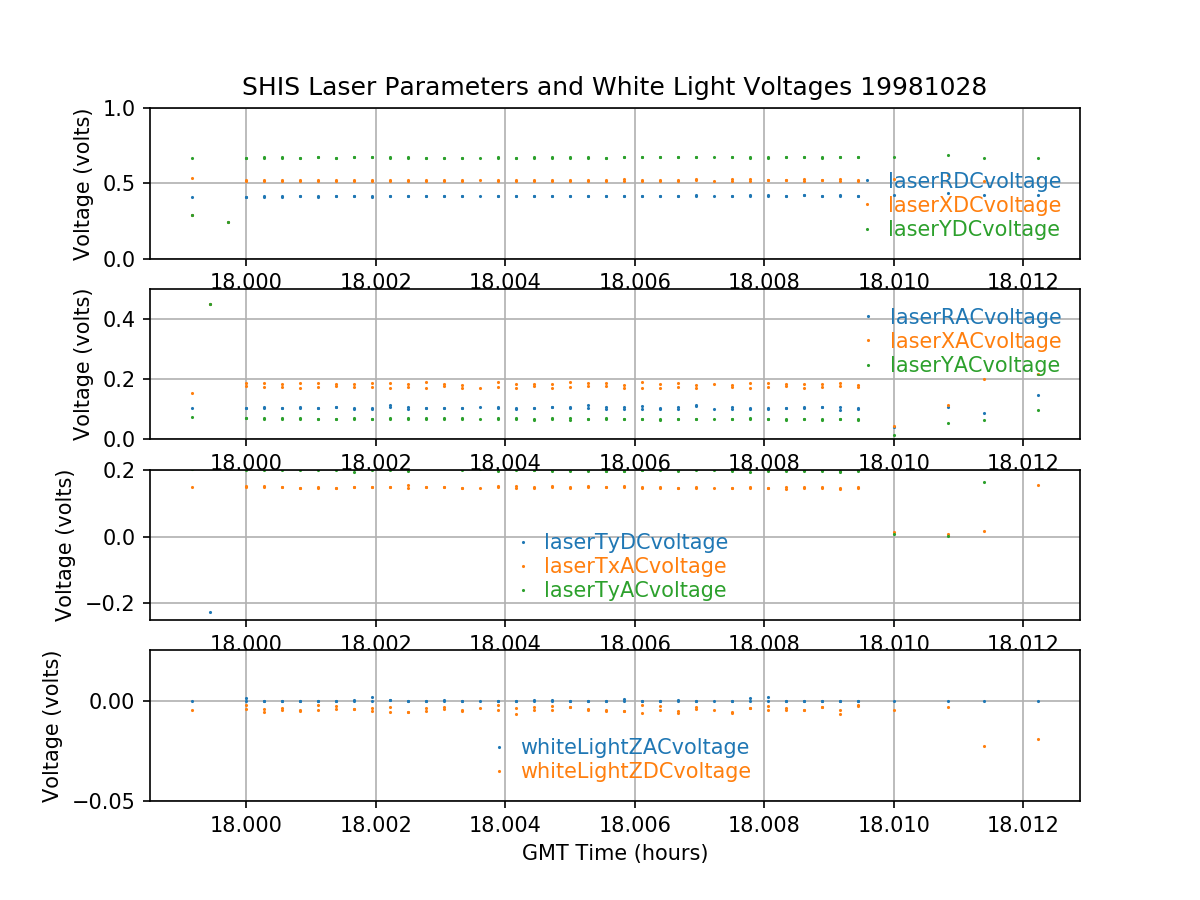Select the laserXACvoltage legend entry
The width and height of the screenshot is (1200, 900).
[x=974, y=341]
